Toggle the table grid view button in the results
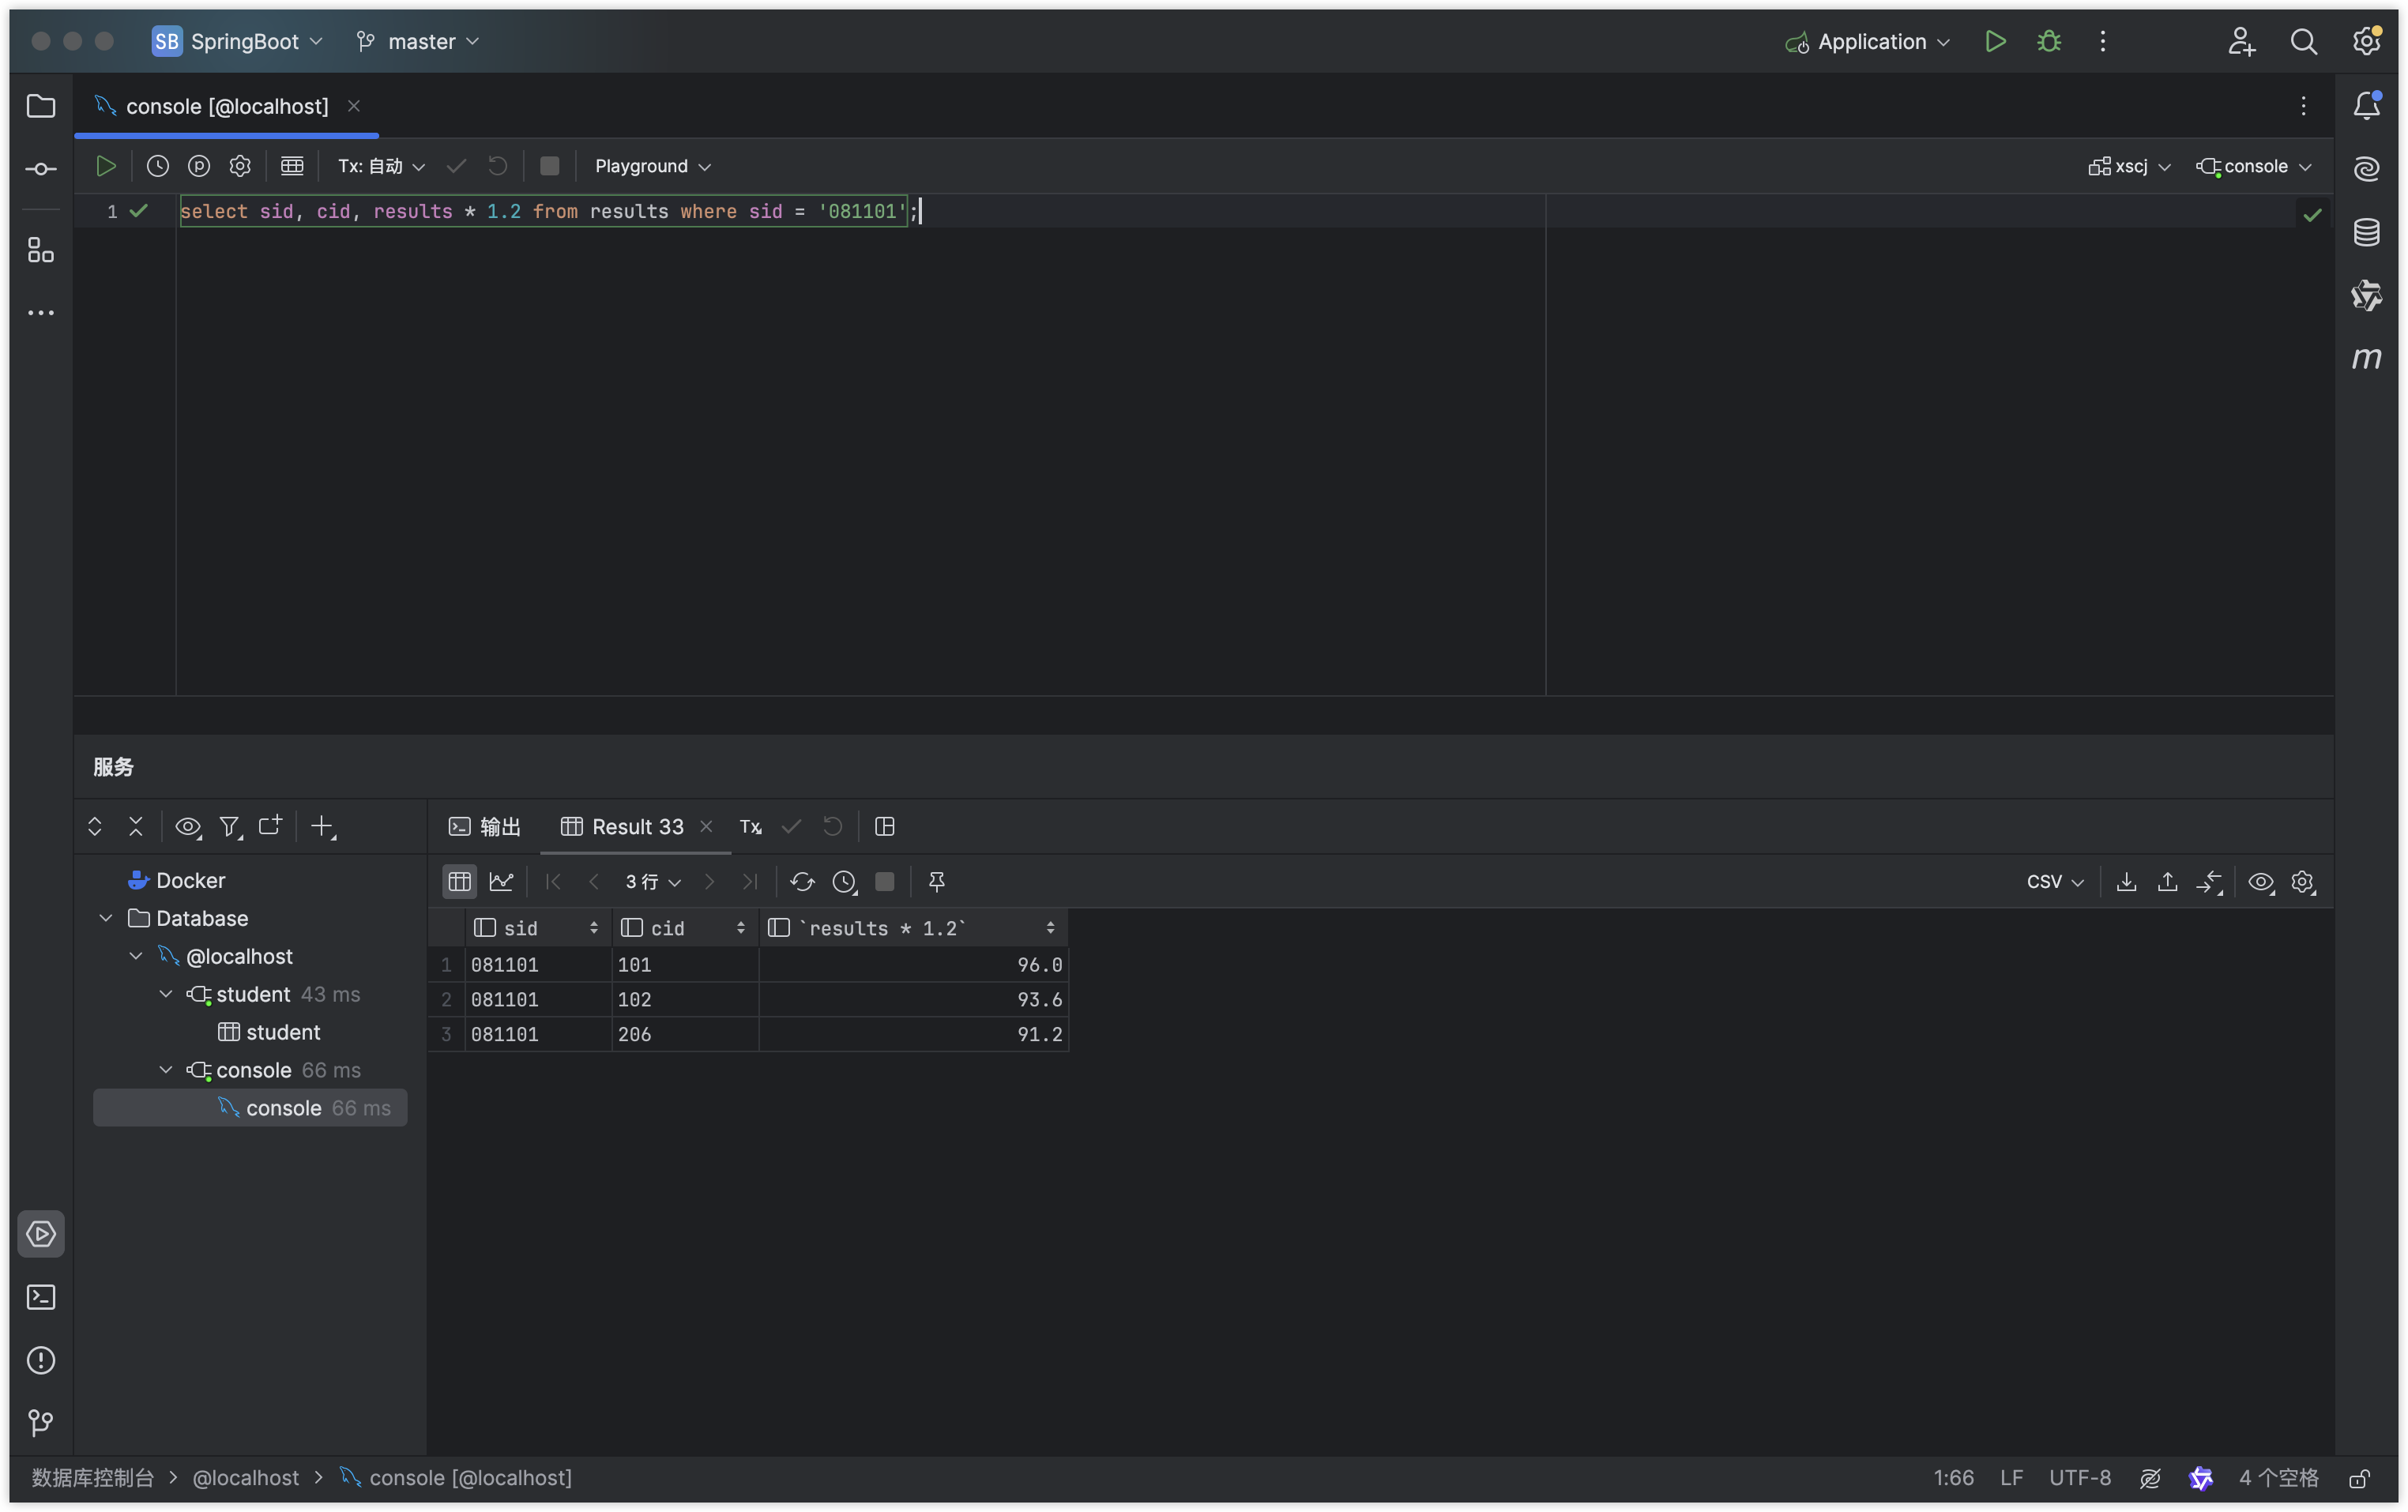This screenshot has width=2408, height=1512. 459,881
